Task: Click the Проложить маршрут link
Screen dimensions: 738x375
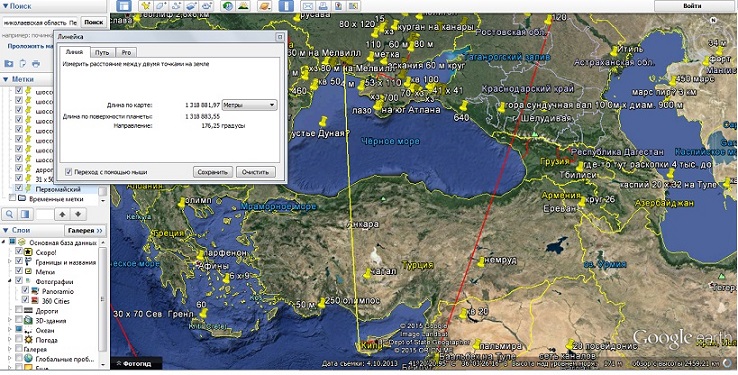Action: click(x=30, y=46)
